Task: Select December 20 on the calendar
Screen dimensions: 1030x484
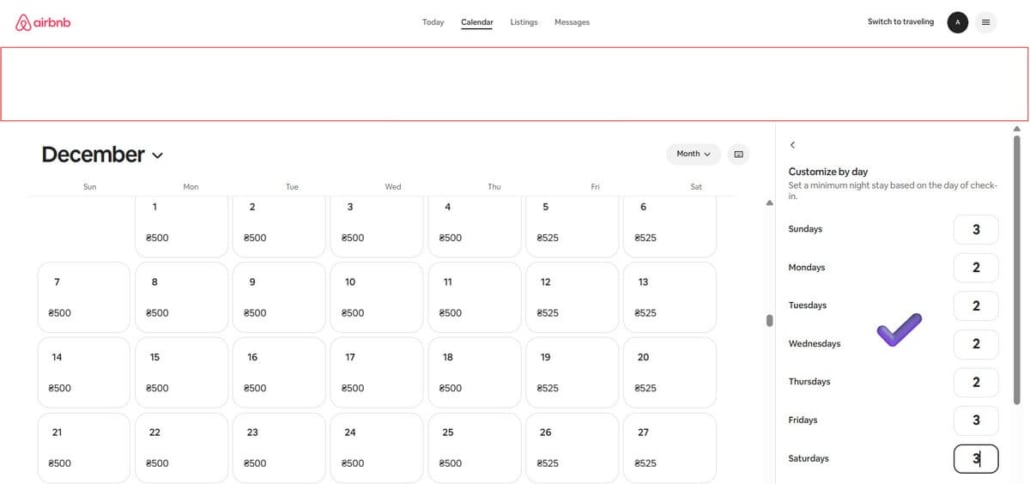Action: [x=670, y=373]
